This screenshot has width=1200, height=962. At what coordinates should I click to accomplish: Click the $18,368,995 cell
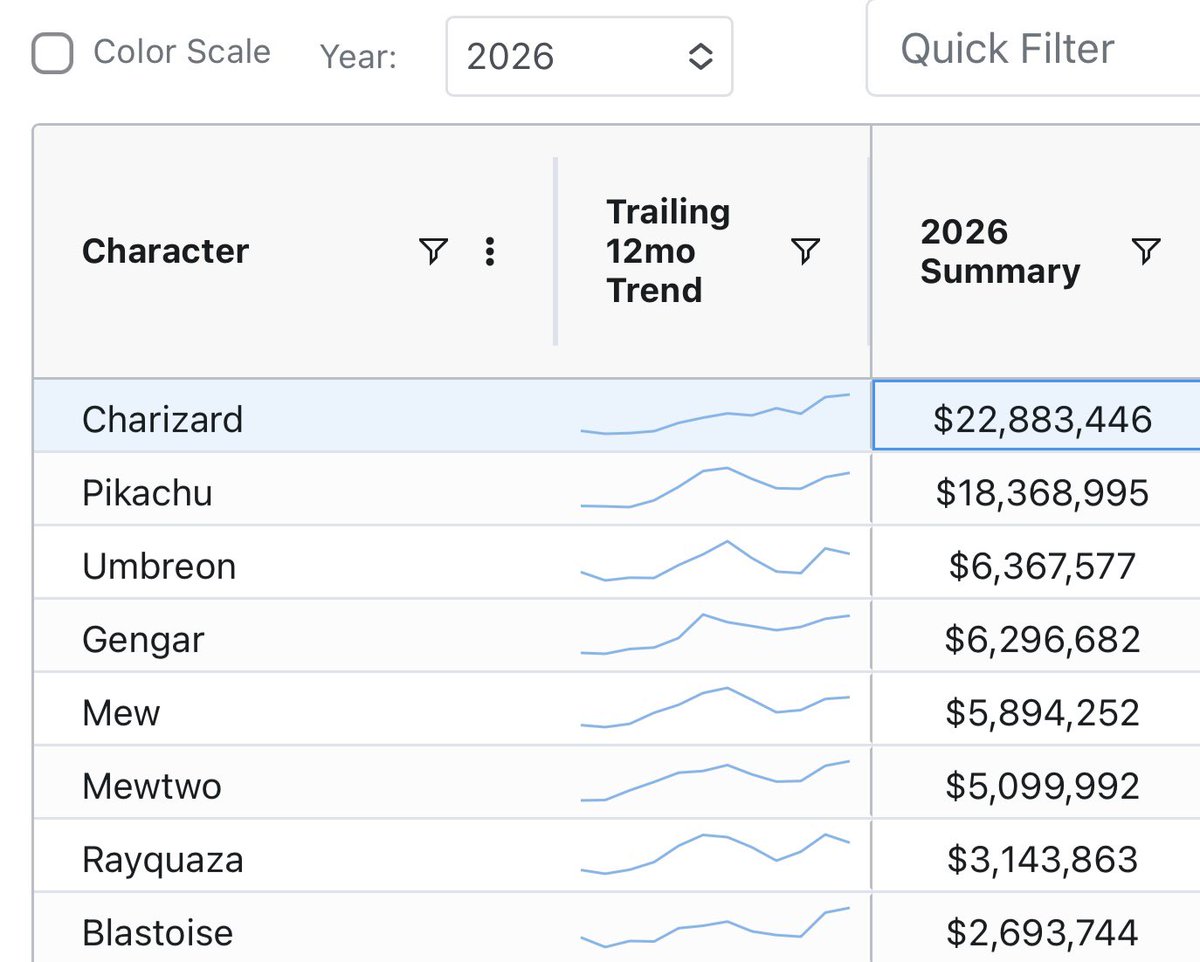[x=1037, y=489]
